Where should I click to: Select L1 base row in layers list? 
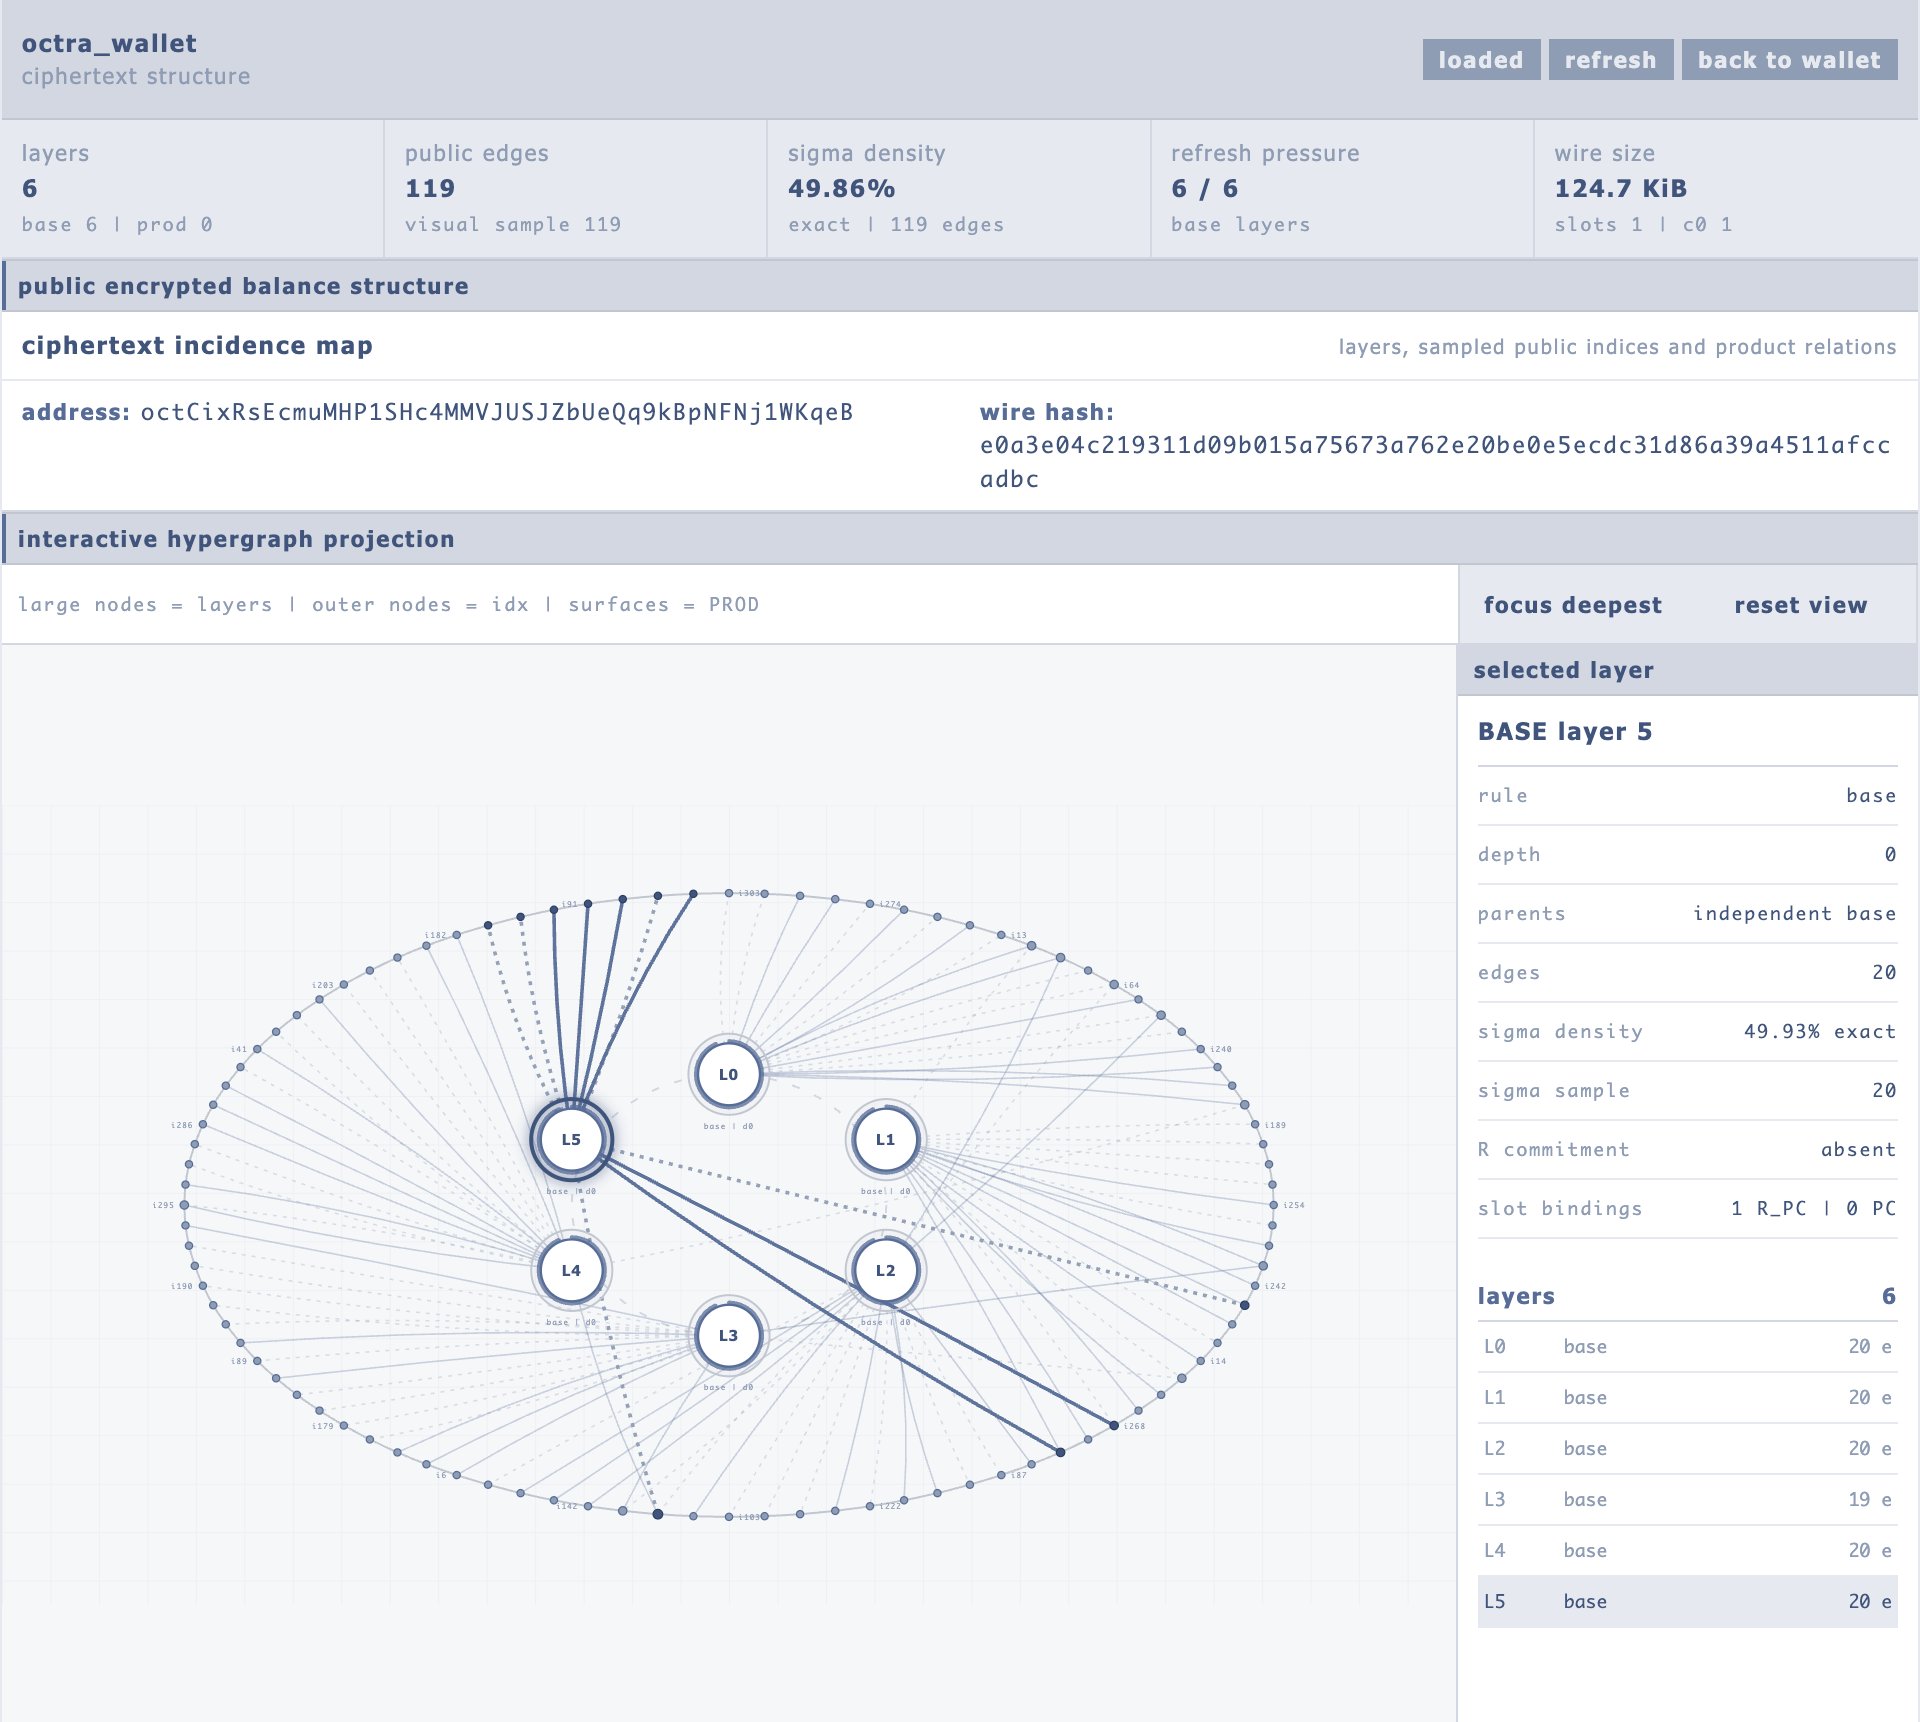(x=1687, y=1398)
